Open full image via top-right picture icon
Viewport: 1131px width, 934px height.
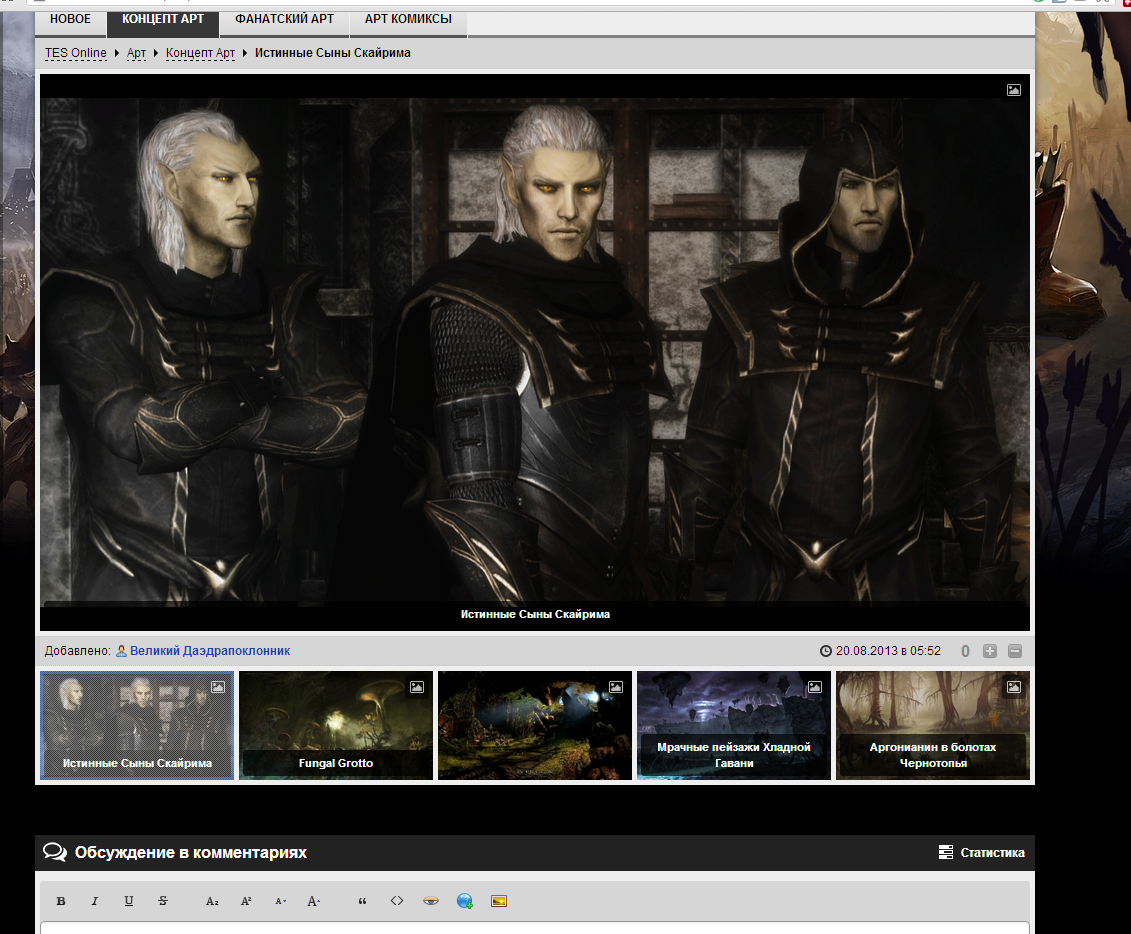point(1013,89)
